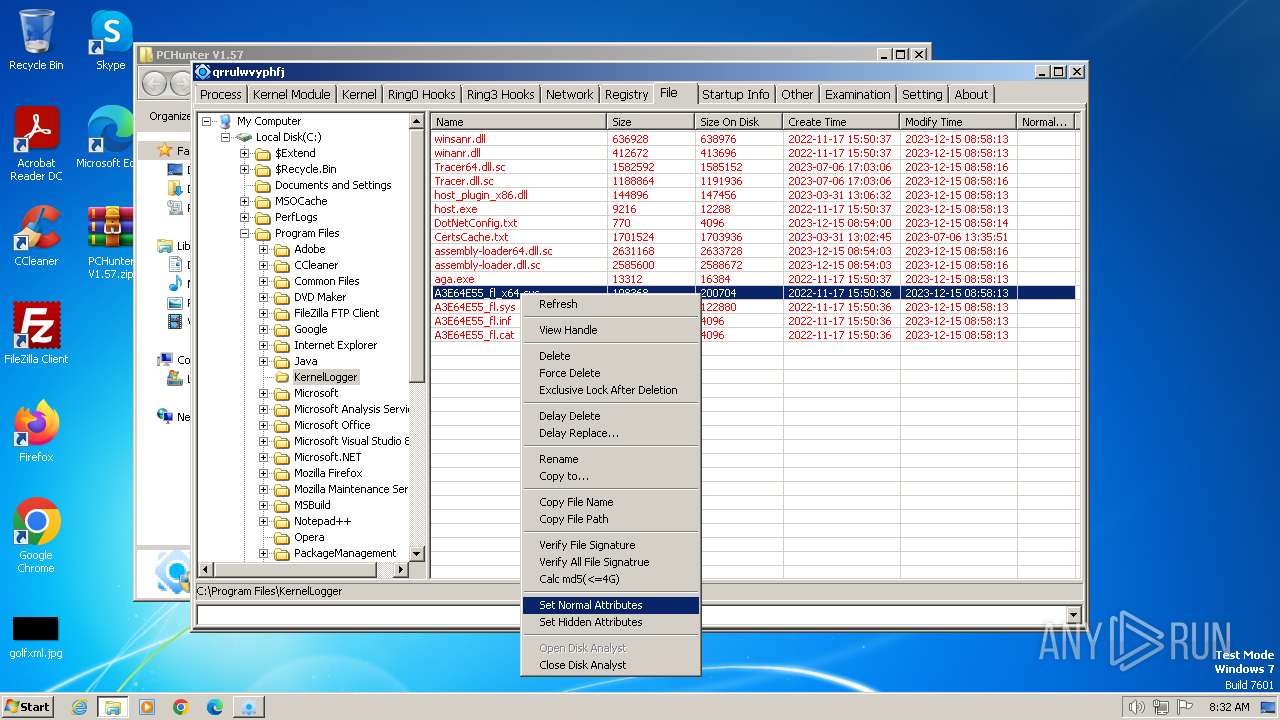
Task: Collapse the Program Files folder node
Action: [245, 233]
